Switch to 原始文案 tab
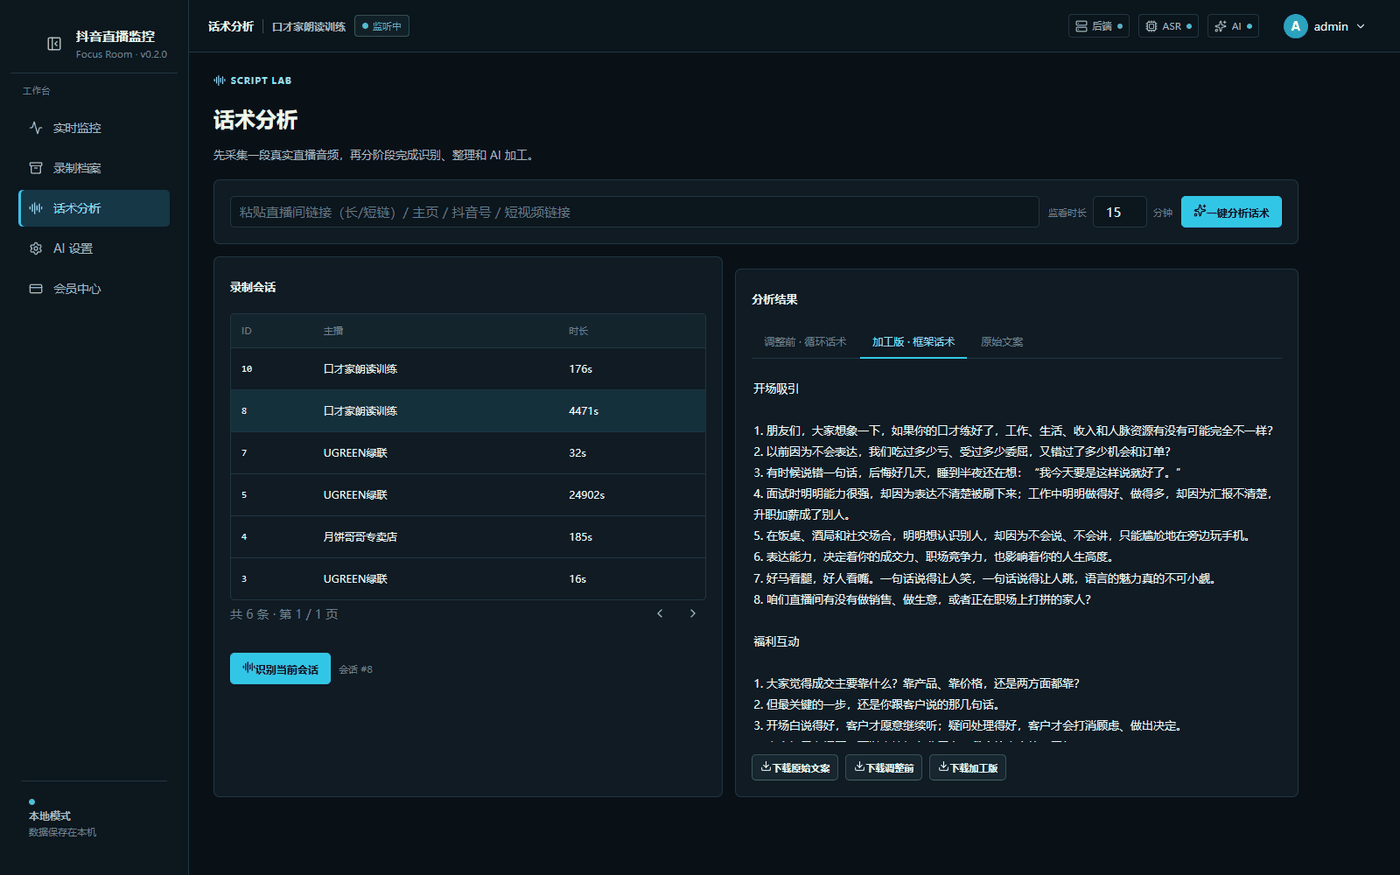This screenshot has height=875, width=1400. pos(1002,342)
